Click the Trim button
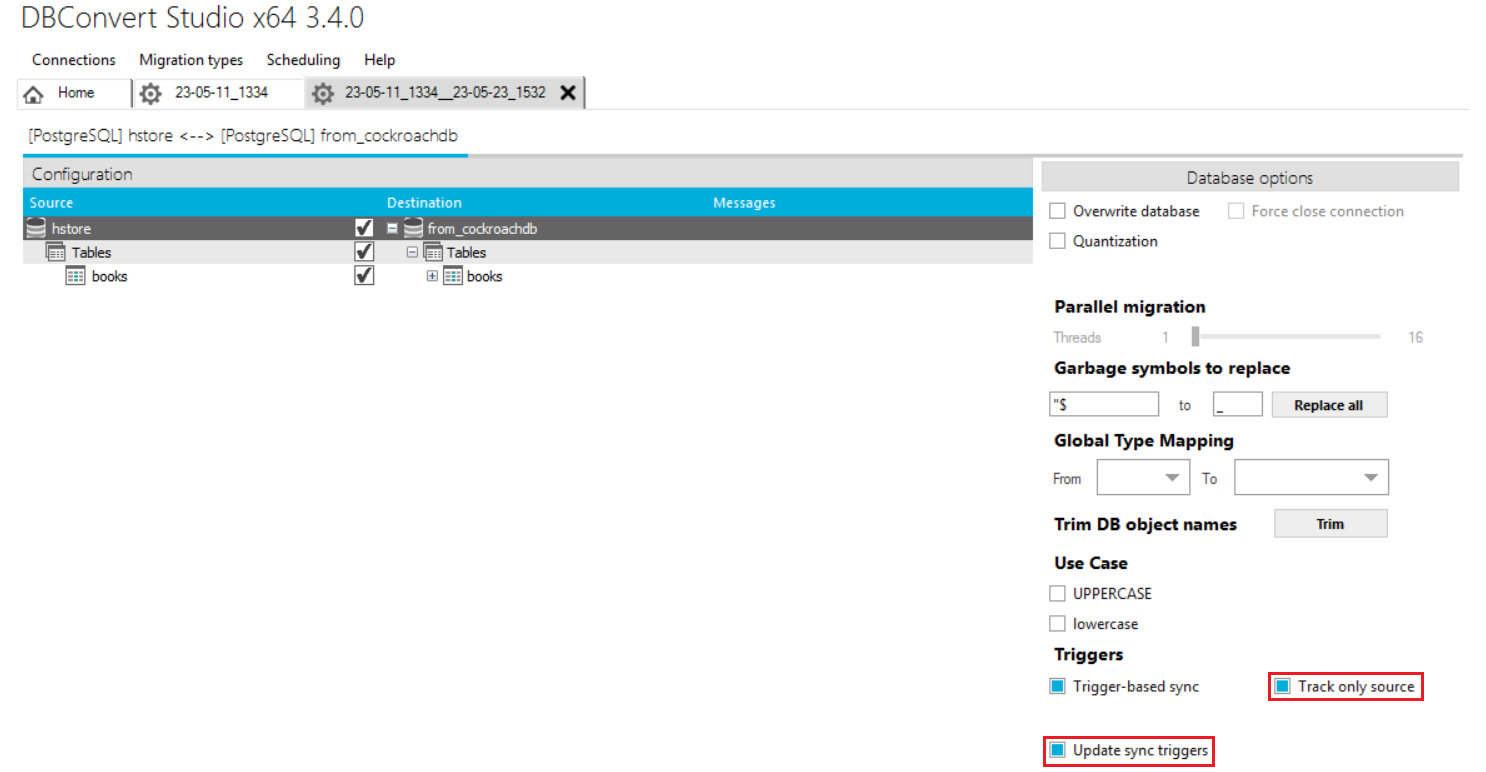The image size is (1486, 772). click(x=1330, y=524)
